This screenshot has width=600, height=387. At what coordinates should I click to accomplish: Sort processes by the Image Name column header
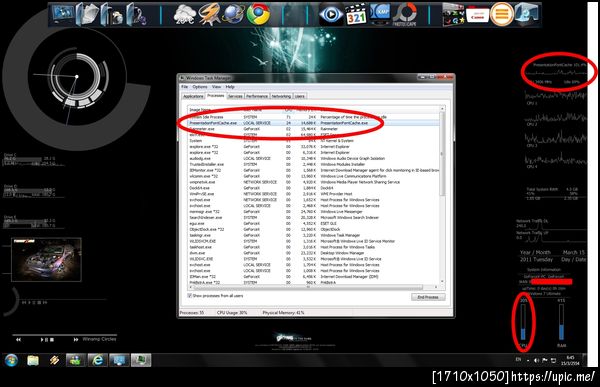214,110
